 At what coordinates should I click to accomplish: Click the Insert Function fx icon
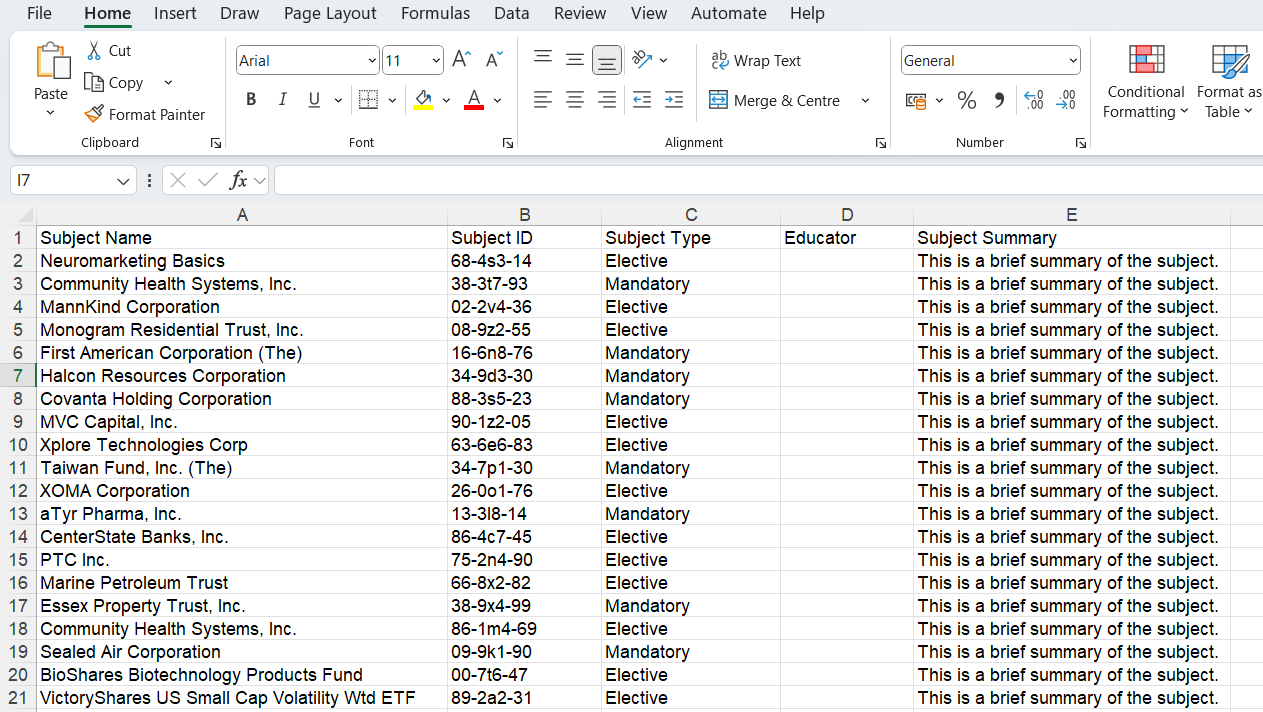pos(238,180)
